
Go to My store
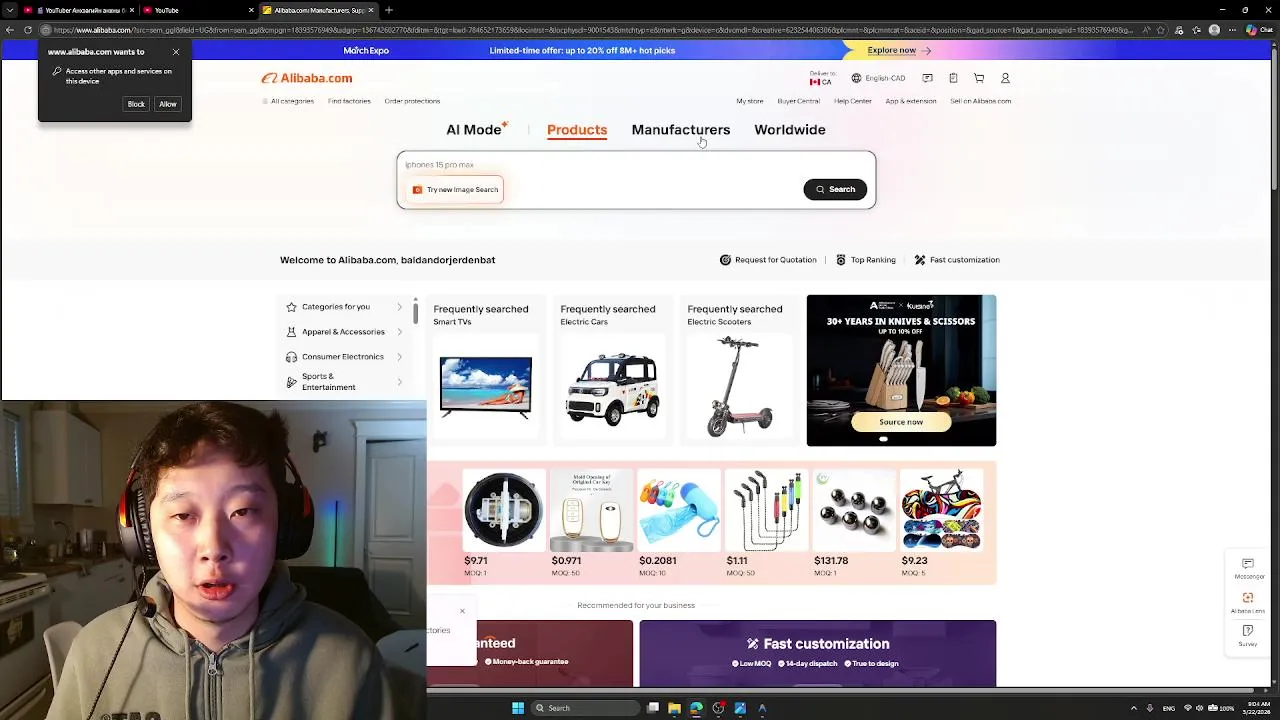coord(750,101)
